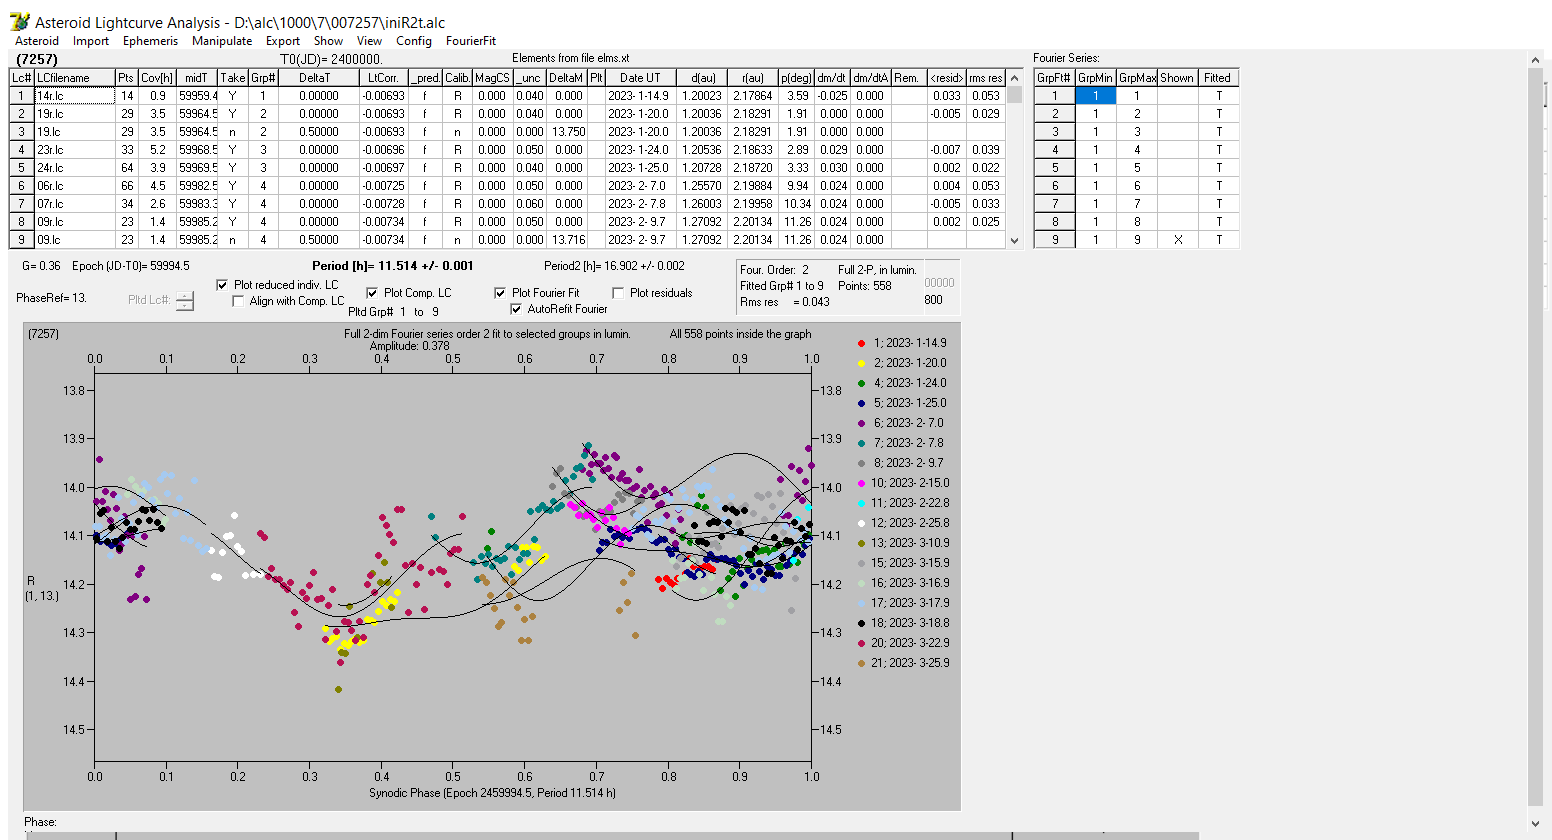Toggle AutoRefit Fourier checkbox
Screen dimensions: 1552x840
coord(516,309)
